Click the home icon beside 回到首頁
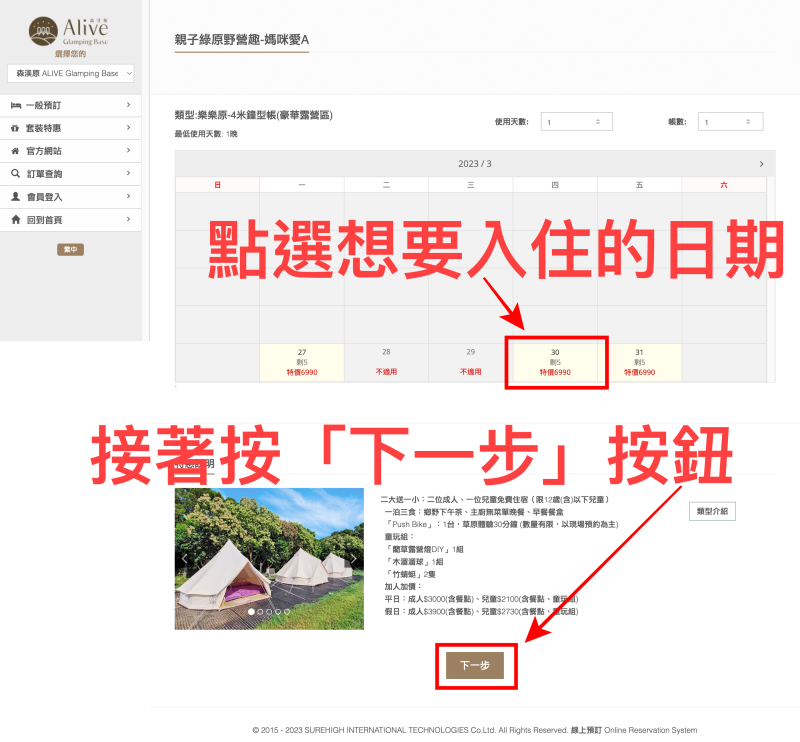800x742 pixels. [x=15, y=220]
